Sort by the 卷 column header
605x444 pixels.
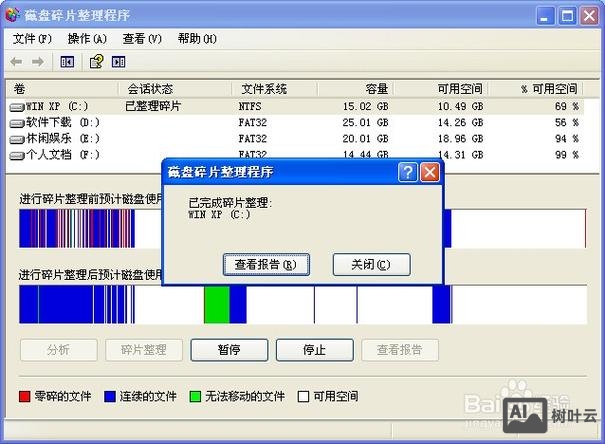click(x=62, y=89)
